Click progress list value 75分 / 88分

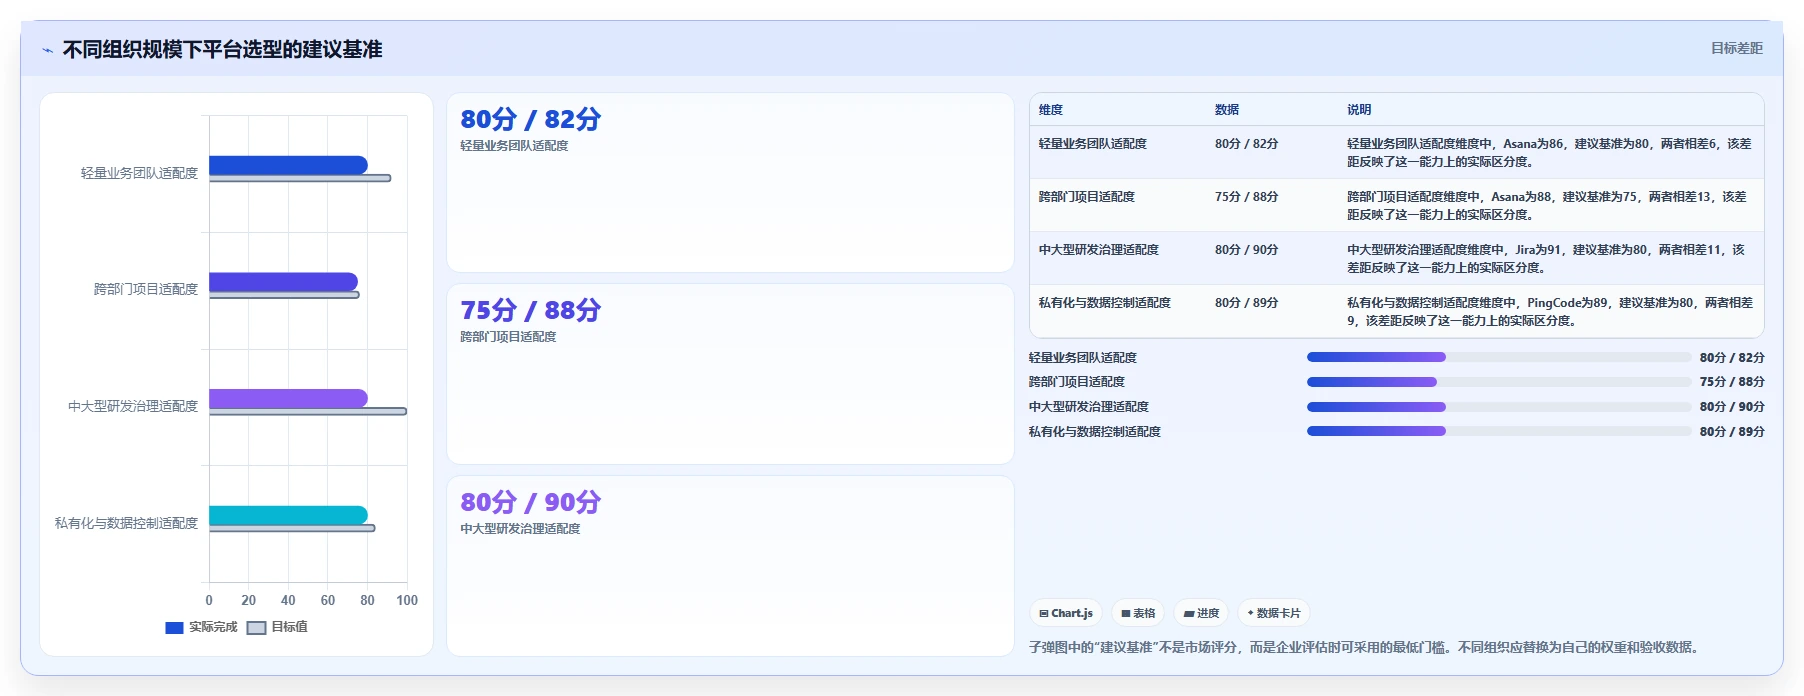pyautogui.click(x=1732, y=382)
